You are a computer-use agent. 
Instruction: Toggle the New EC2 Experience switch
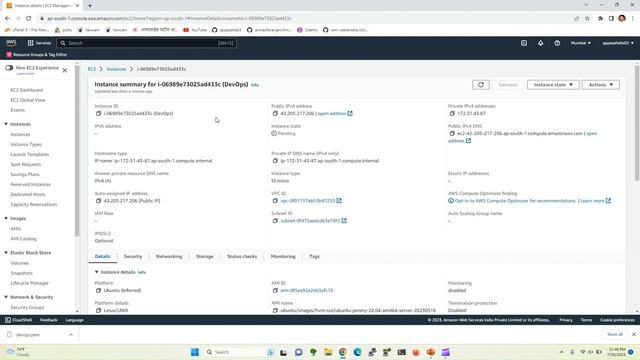click(x=9, y=68)
